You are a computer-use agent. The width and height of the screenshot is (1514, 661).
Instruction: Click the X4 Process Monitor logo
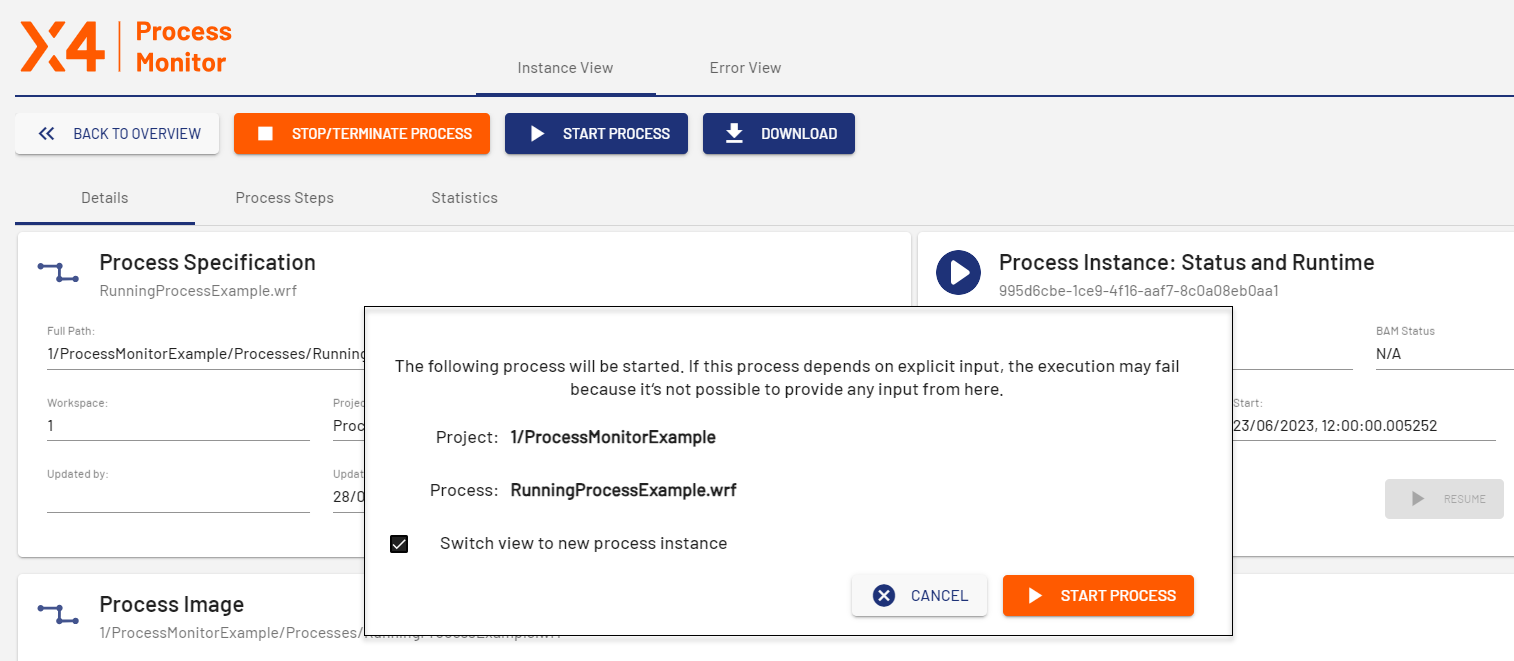[x=126, y=47]
